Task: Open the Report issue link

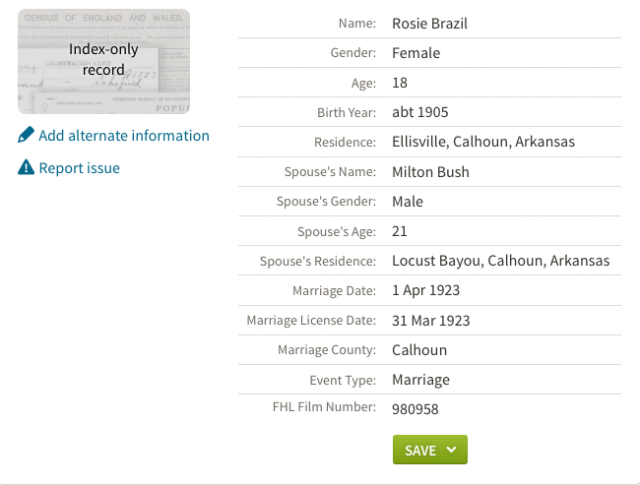Action: (79, 168)
